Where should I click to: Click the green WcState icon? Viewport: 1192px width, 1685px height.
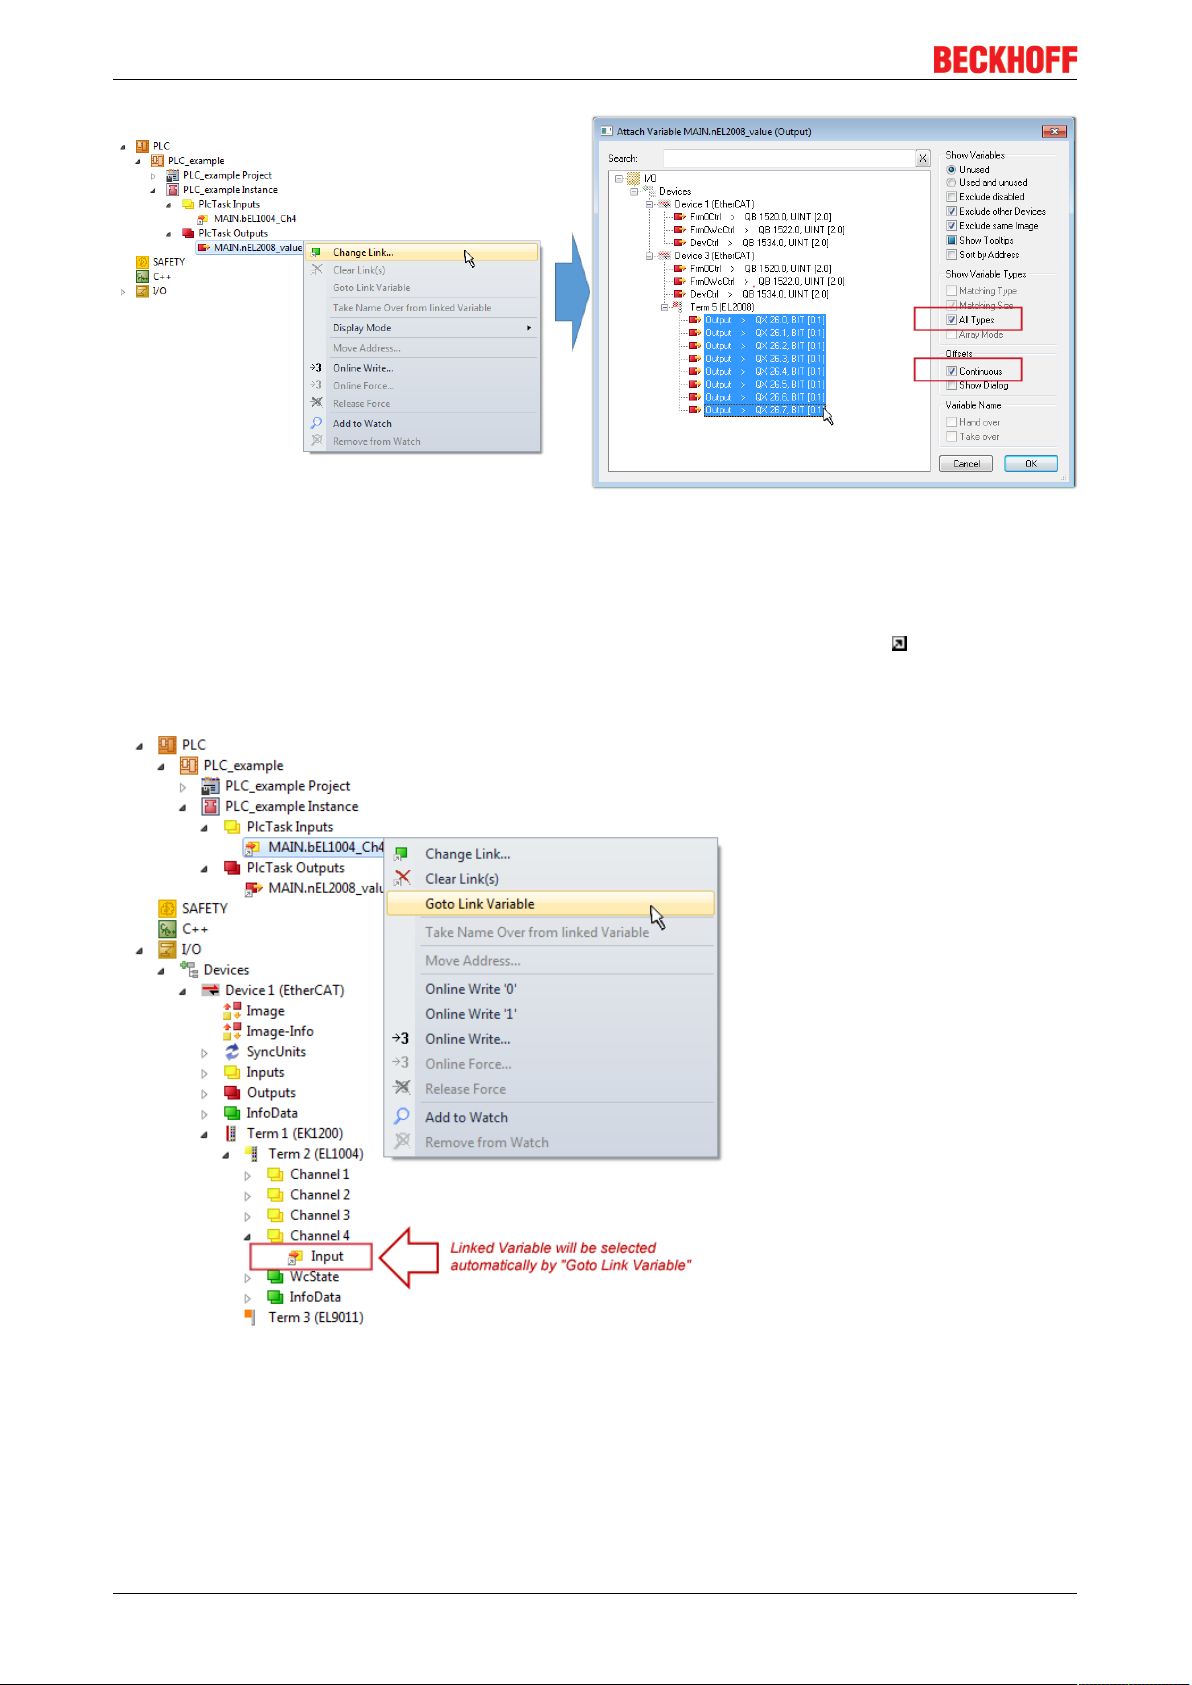[x=275, y=1277]
